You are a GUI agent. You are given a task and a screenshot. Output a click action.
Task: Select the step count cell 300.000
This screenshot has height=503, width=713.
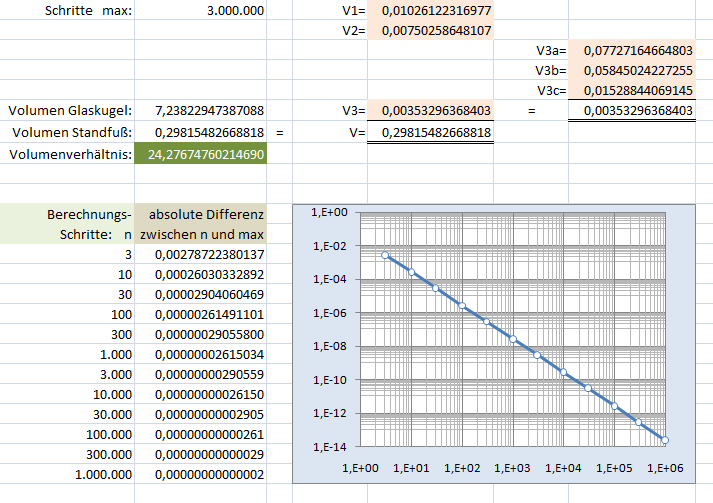point(67,454)
